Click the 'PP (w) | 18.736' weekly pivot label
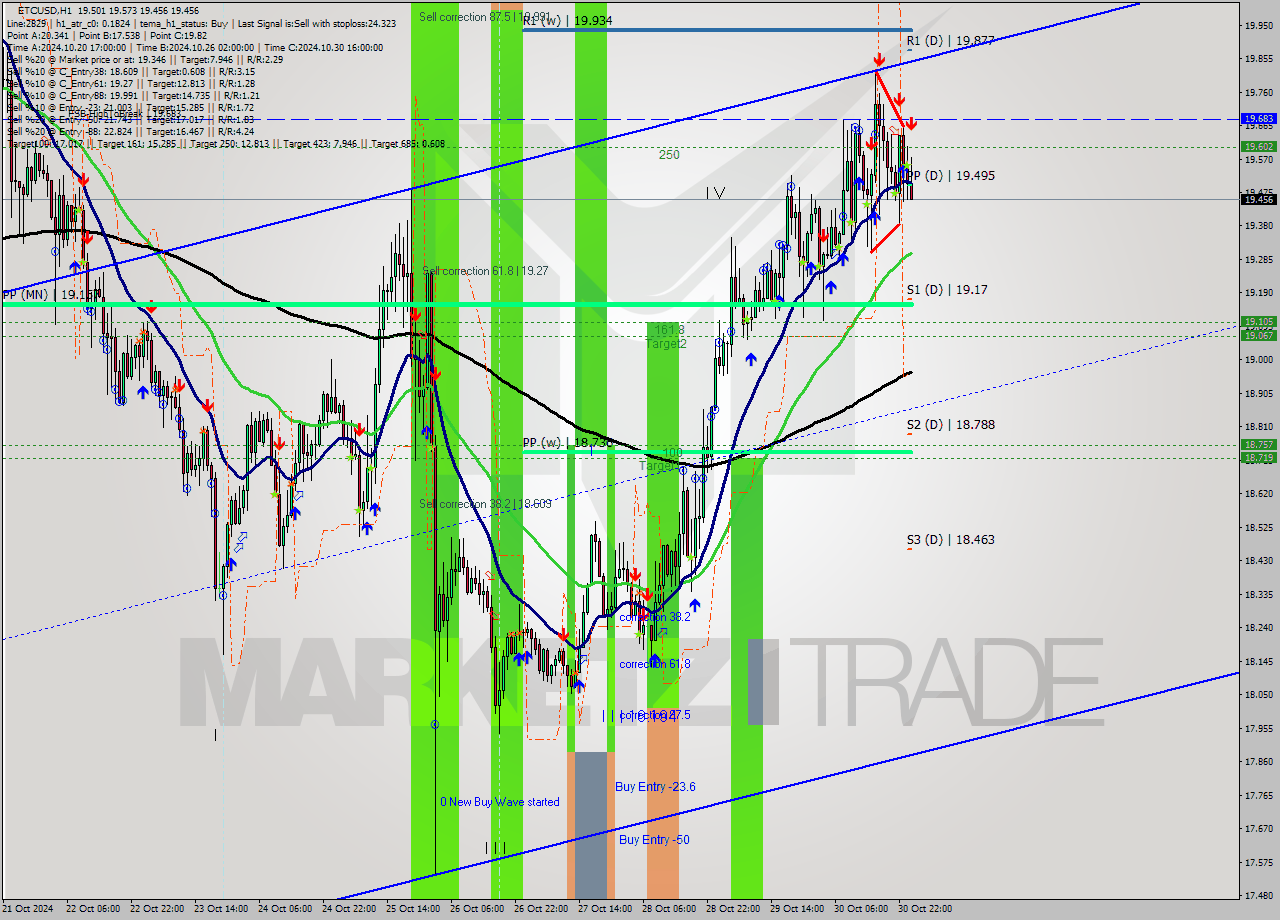Screen dimensions: 1280x920 [x=567, y=442]
